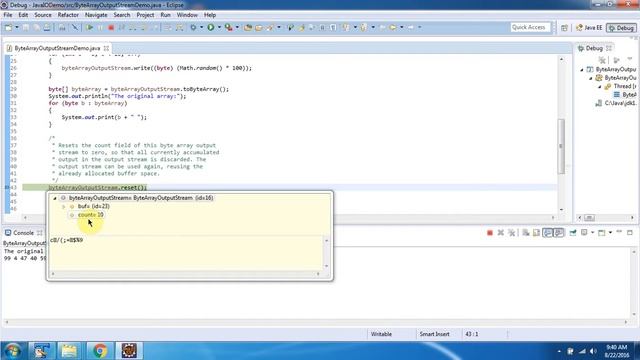Screen dimensions: 640x360
Task: Click Remove Launch X icon in Console toolbar
Action: [x=501, y=233]
